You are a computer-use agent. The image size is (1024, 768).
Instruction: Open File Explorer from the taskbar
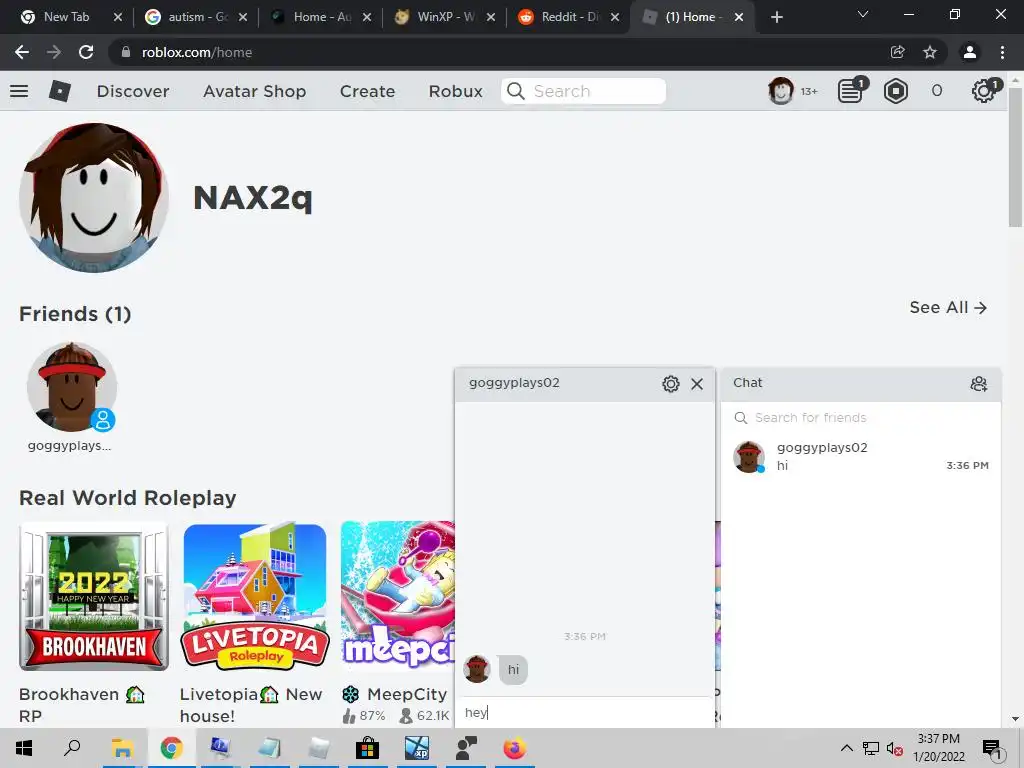122,748
